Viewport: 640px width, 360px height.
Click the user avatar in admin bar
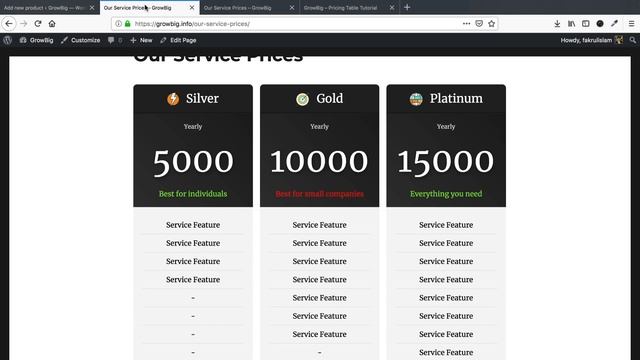coord(619,40)
